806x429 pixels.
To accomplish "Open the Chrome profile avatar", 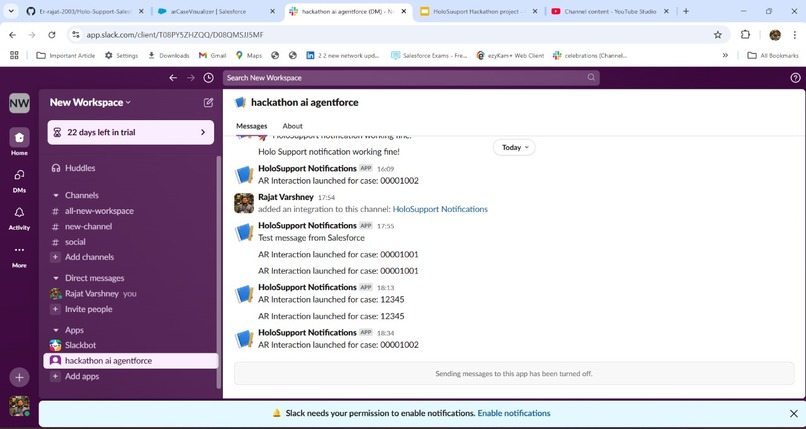I will tap(775, 35).
